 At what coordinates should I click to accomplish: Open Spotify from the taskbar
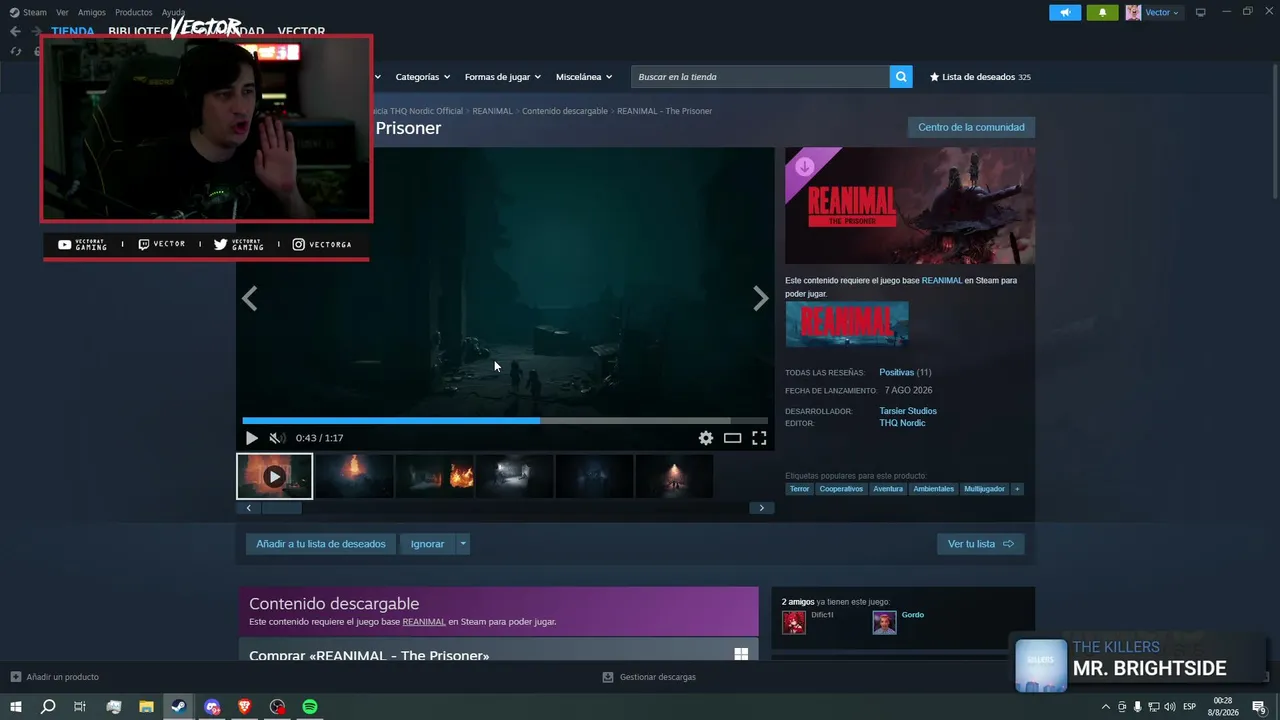310,707
